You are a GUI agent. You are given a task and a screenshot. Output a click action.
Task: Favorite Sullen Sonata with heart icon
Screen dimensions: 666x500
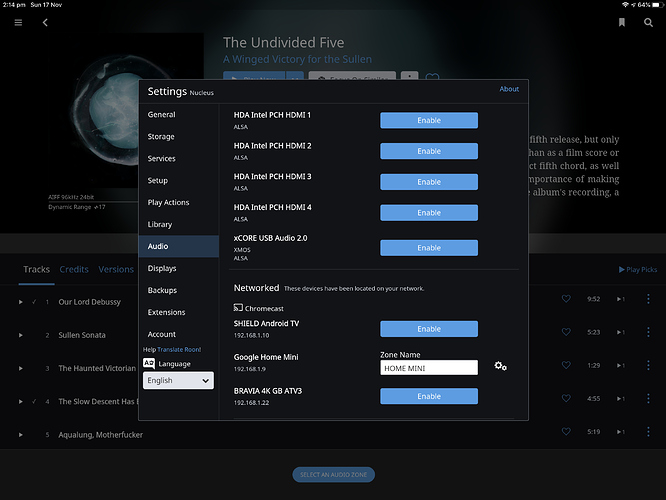(x=566, y=332)
